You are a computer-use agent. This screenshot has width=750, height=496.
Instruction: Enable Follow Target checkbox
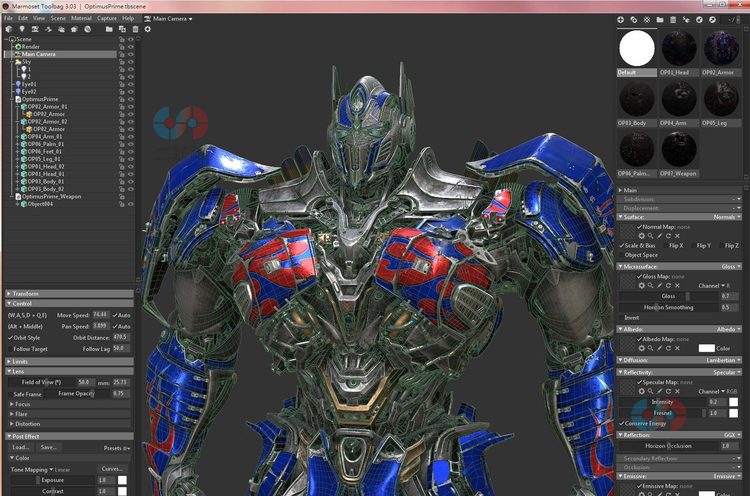[x=10, y=349]
